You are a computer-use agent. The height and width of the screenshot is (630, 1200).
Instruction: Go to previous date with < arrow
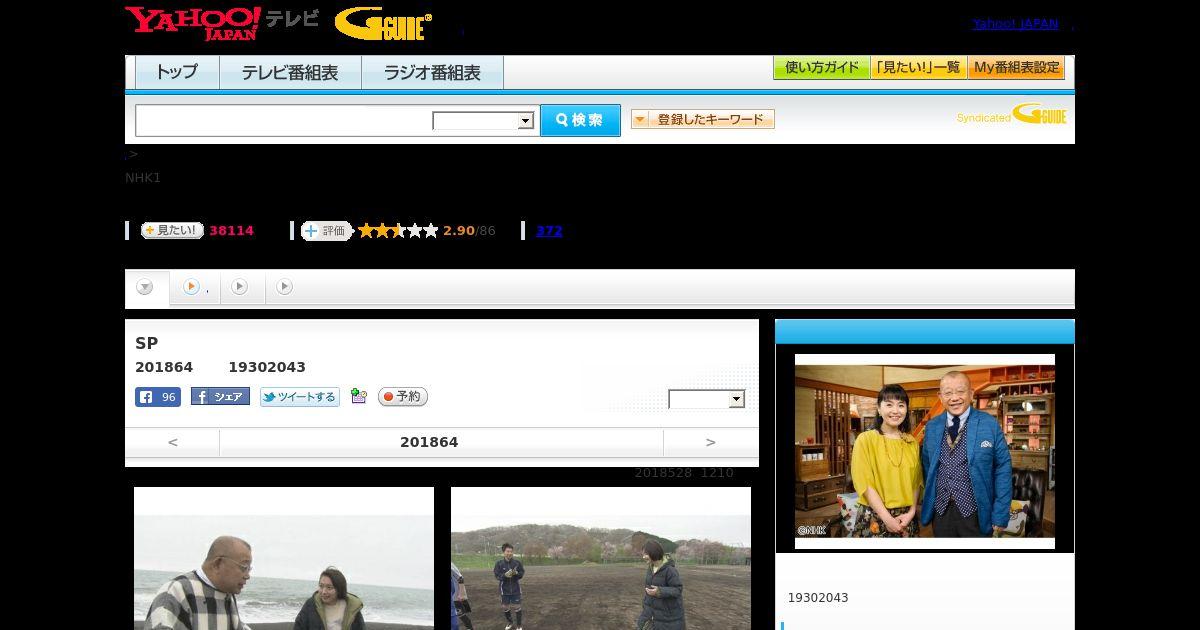coord(172,442)
